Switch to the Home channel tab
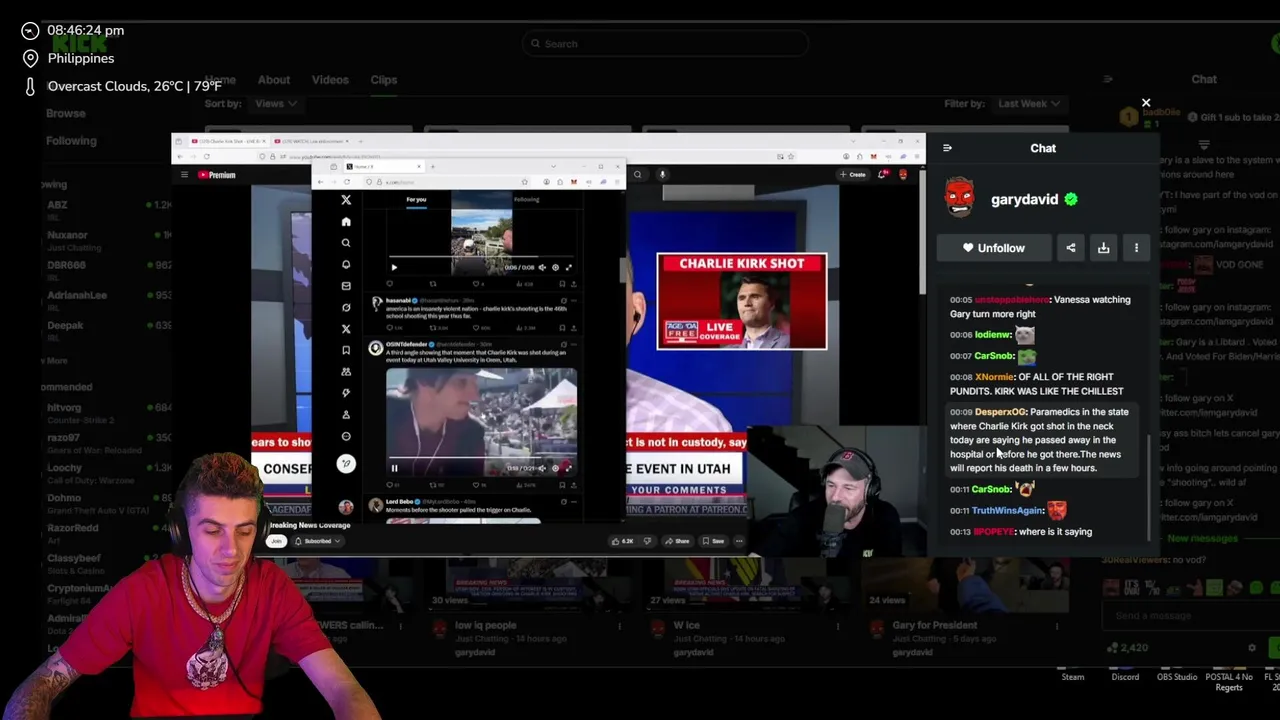The image size is (1280, 720). click(x=220, y=80)
